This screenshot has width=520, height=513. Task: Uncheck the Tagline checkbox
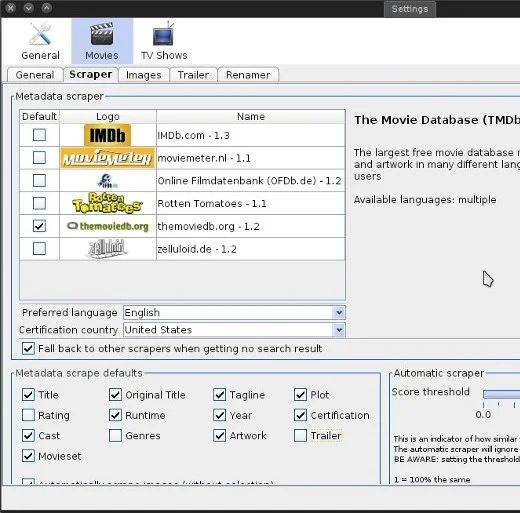click(x=220, y=395)
